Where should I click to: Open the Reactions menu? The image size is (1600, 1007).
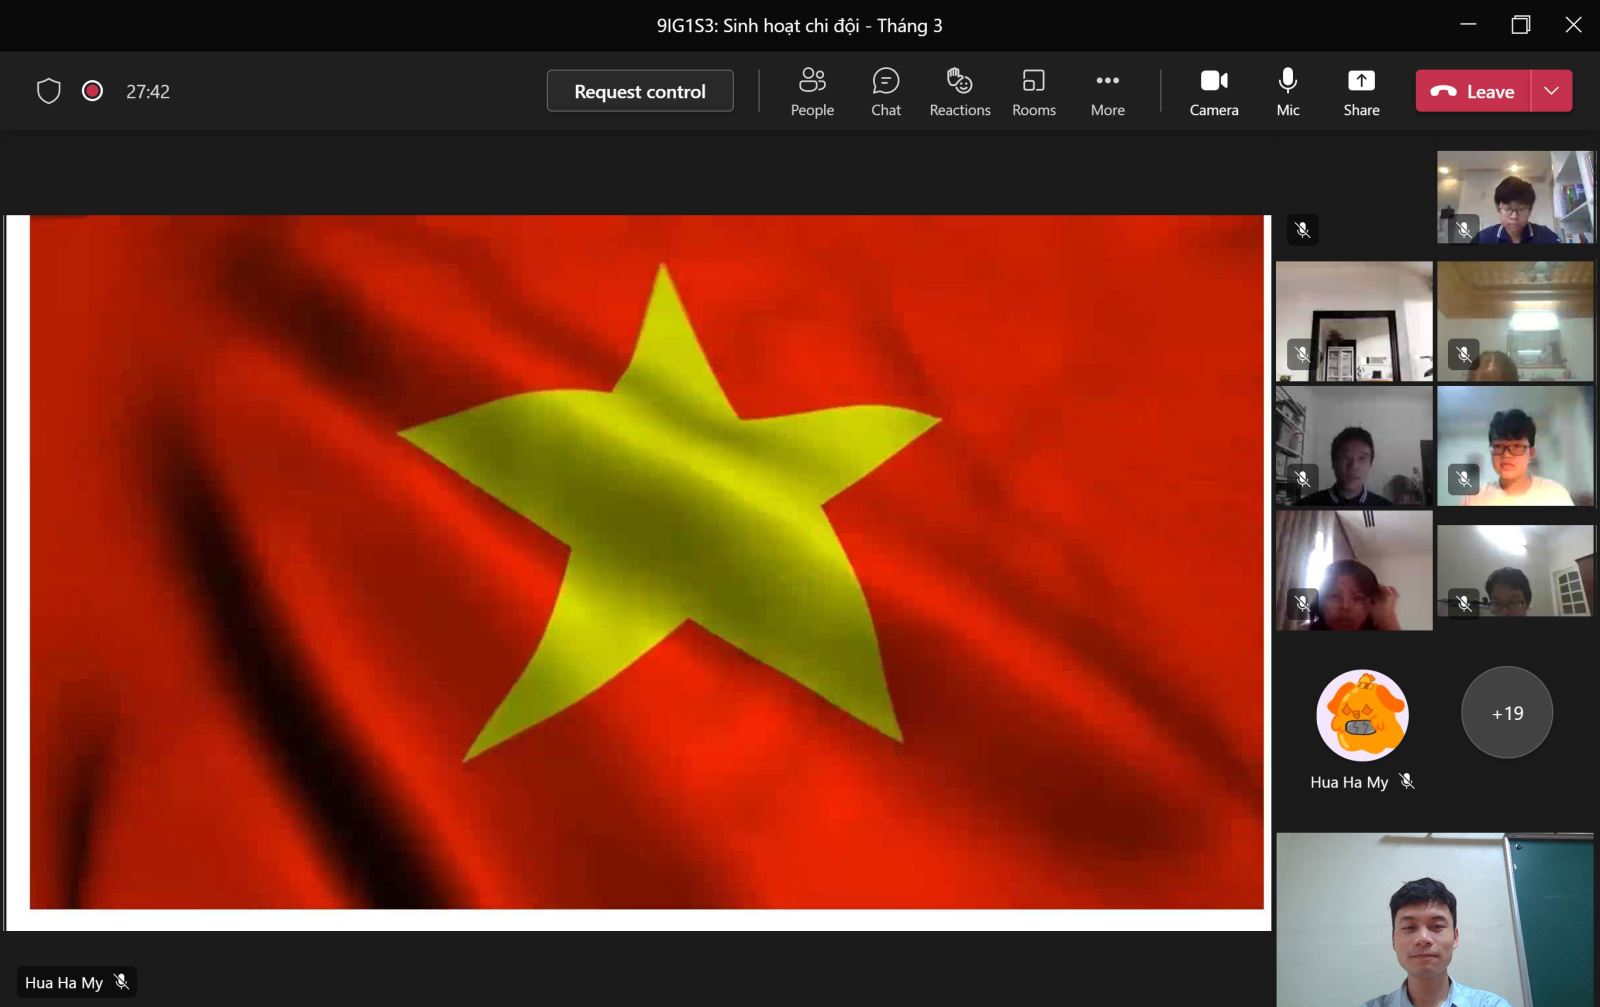click(960, 92)
